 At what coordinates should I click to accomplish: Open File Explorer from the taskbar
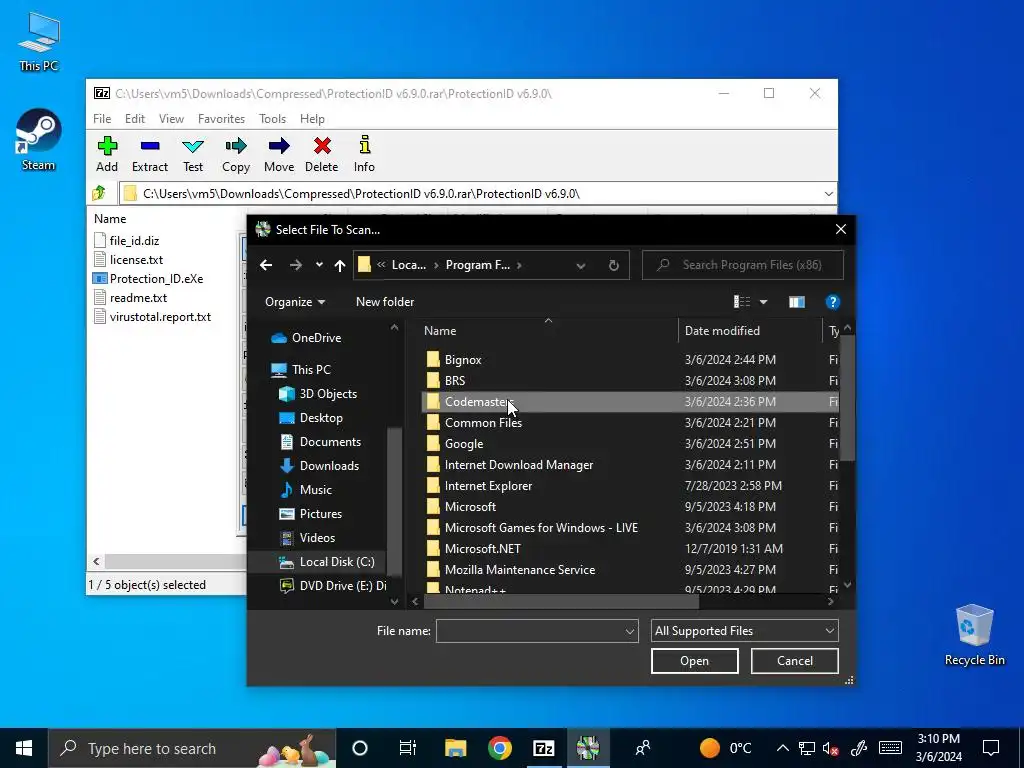pyautogui.click(x=455, y=748)
